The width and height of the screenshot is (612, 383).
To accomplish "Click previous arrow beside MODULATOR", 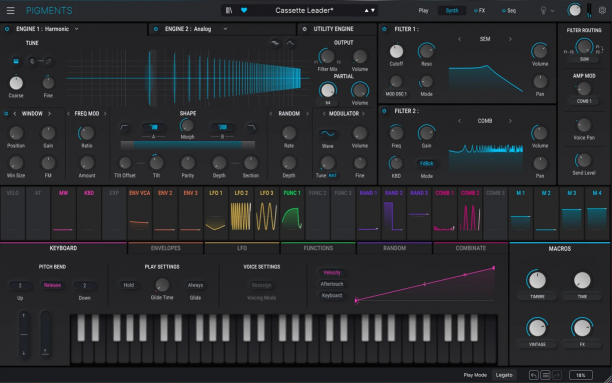I will pos(324,114).
